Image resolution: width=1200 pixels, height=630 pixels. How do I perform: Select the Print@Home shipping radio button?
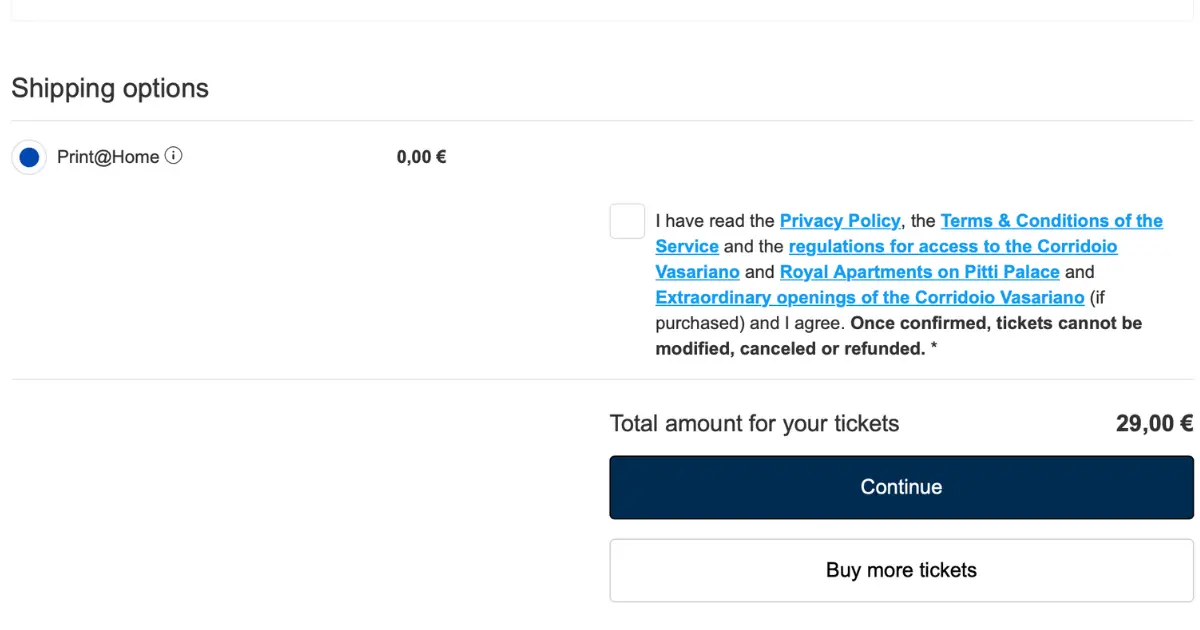tap(29, 157)
